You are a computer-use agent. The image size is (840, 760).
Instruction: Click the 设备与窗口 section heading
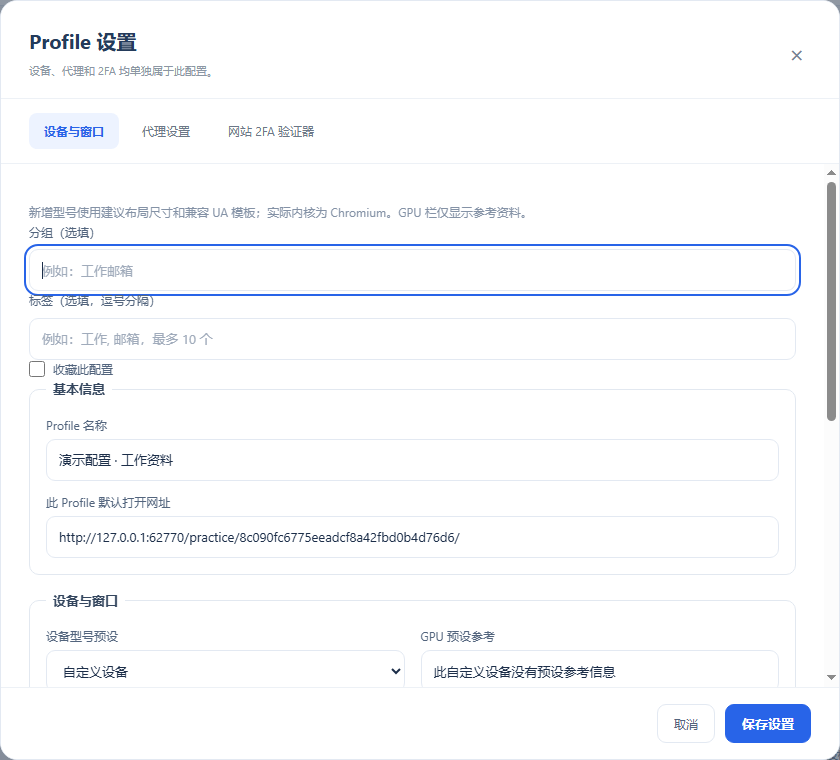(85, 601)
